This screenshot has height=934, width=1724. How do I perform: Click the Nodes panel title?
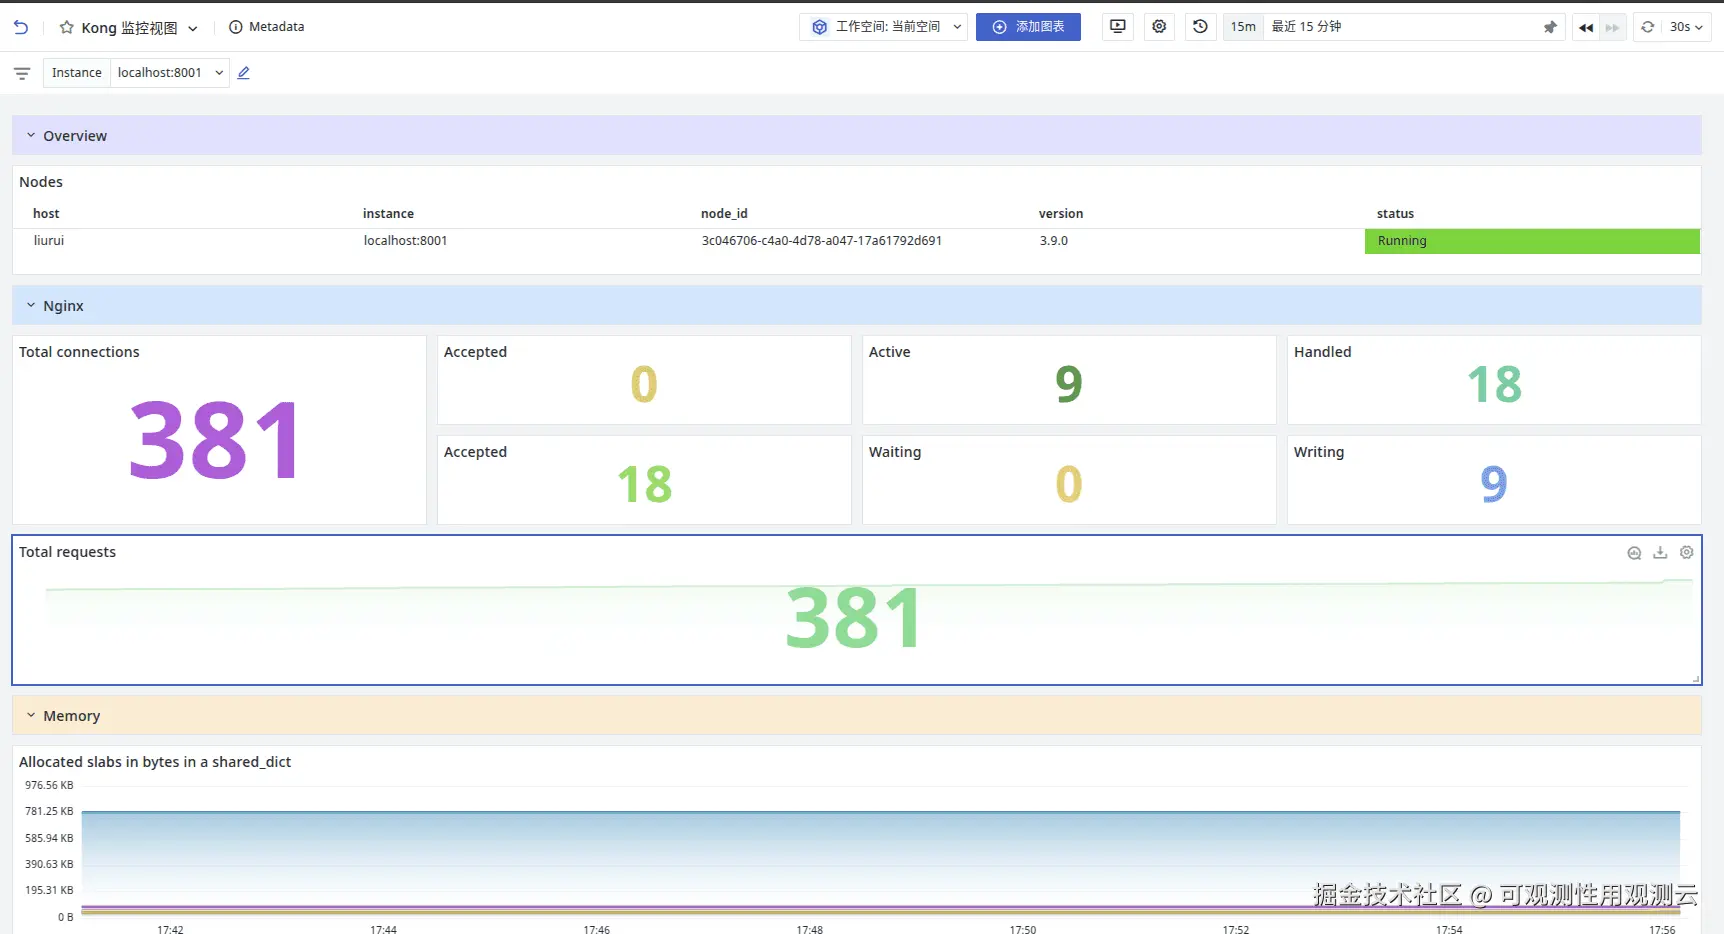tap(41, 182)
